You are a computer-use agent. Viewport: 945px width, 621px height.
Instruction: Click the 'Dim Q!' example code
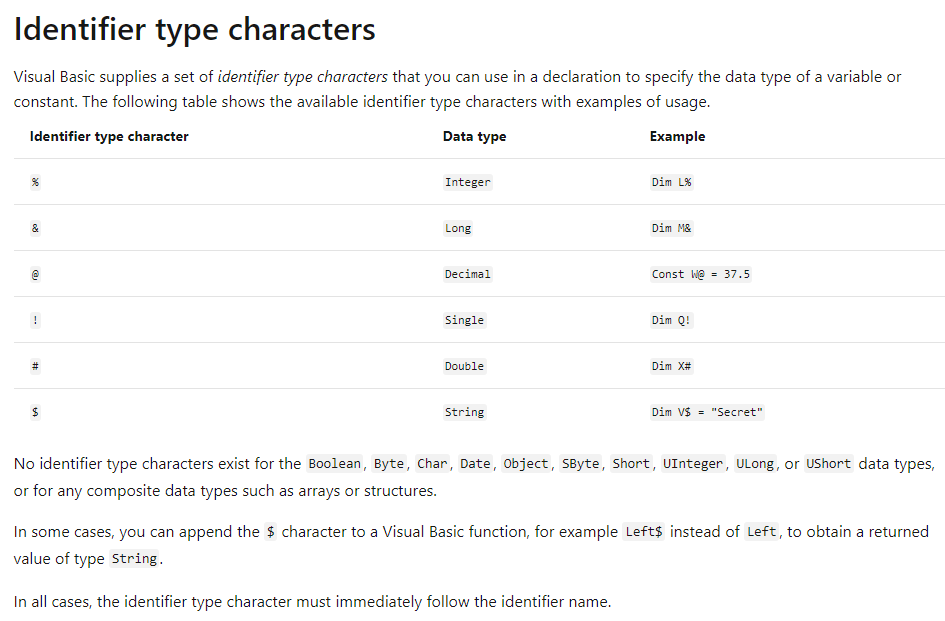click(671, 320)
